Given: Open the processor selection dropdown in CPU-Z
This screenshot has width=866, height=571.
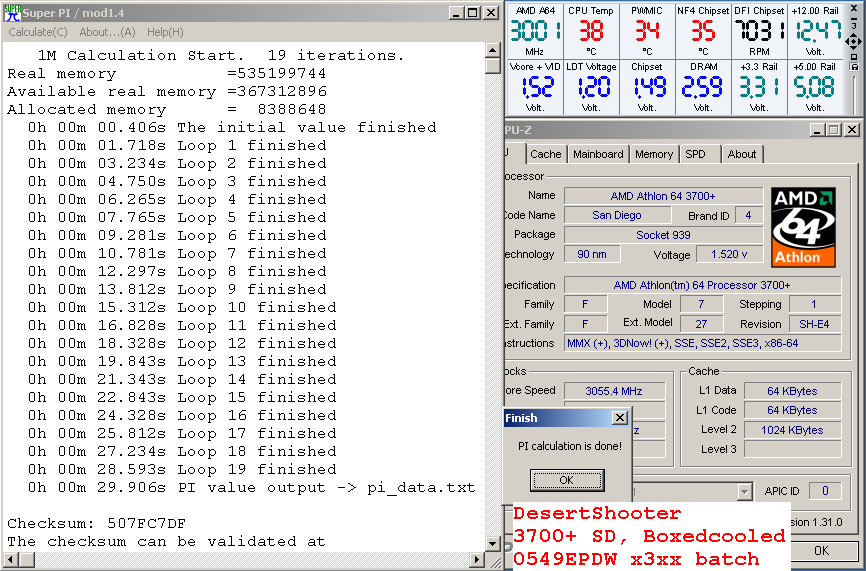Looking at the screenshot, I should pyautogui.click(x=744, y=491).
